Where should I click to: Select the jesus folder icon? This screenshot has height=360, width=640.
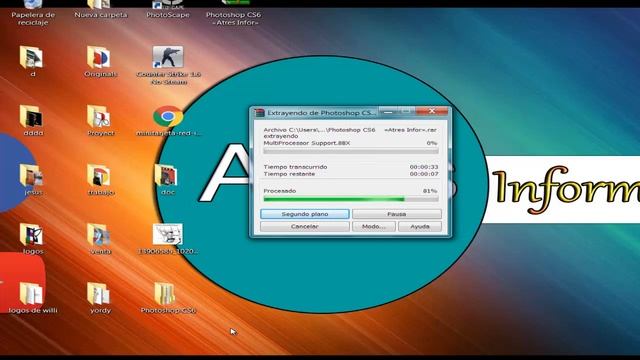pyautogui.click(x=31, y=176)
